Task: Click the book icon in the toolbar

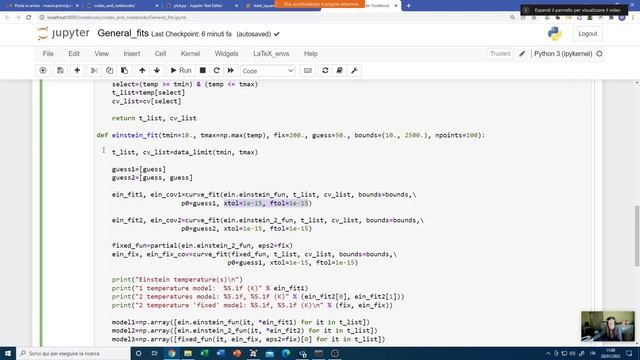Action: (339, 71)
